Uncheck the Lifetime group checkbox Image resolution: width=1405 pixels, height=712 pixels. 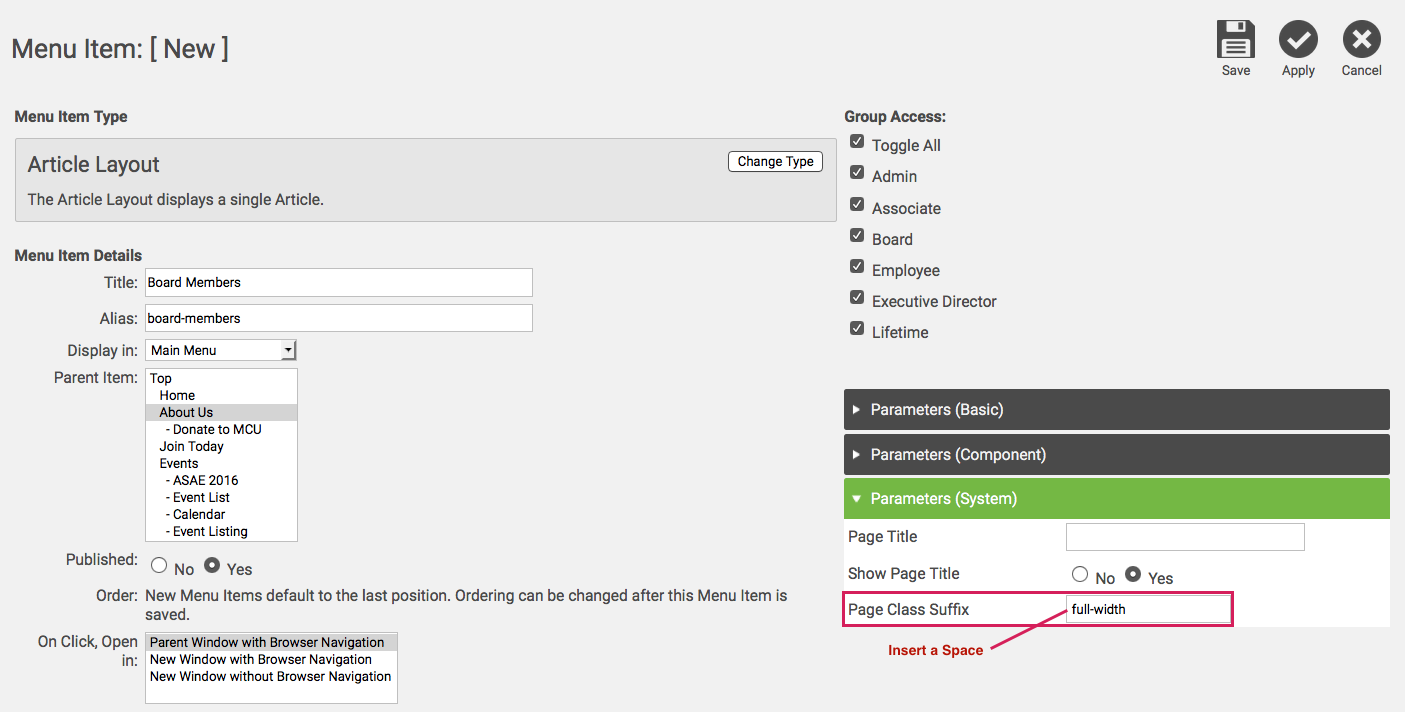click(857, 329)
